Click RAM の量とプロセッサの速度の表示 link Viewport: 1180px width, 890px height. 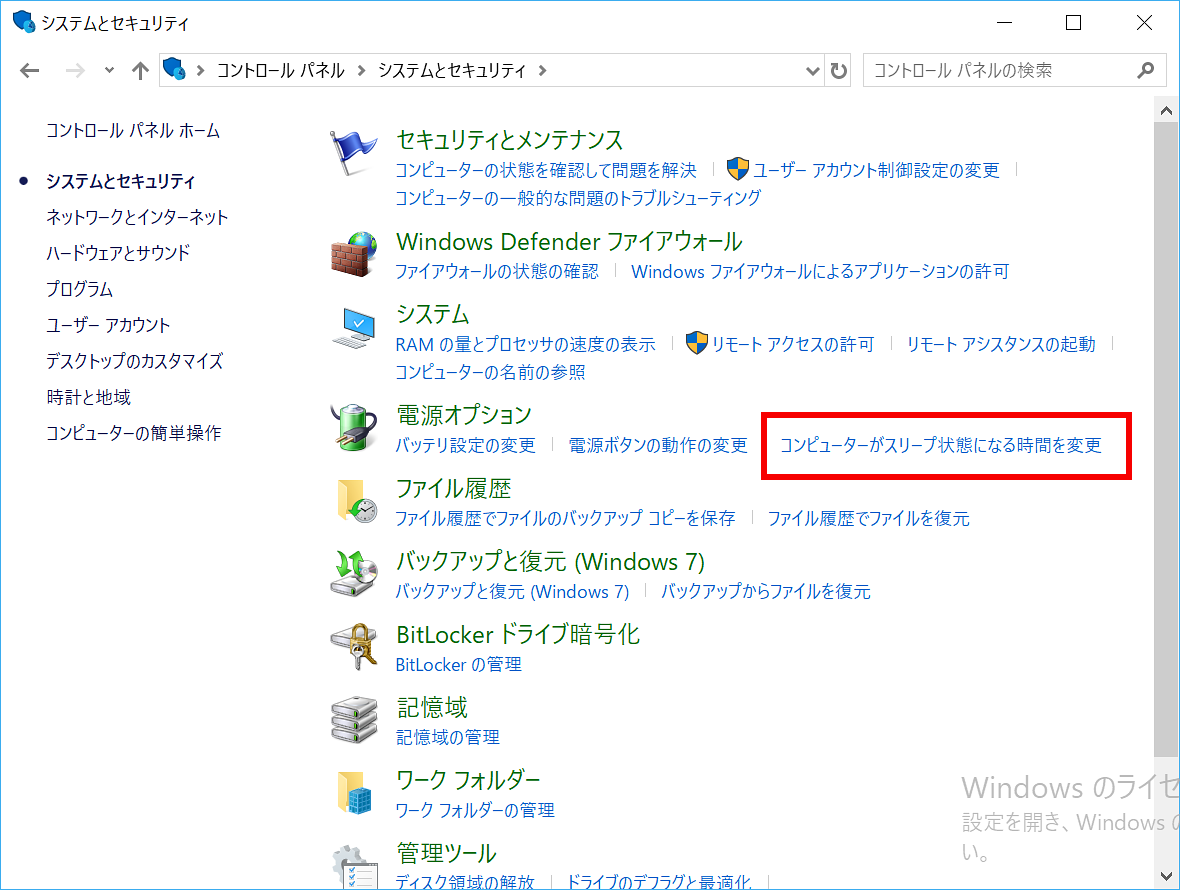click(x=525, y=344)
